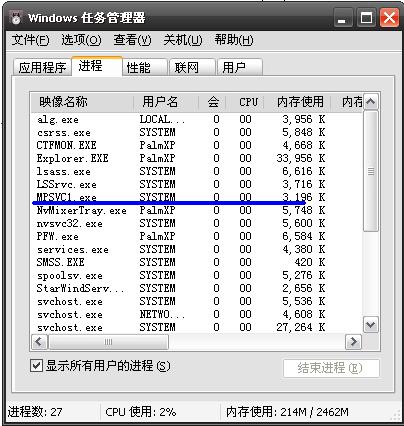This screenshot has width=404, height=426.
Task: Click the scroll down arrow in process list
Action: coord(371,325)
